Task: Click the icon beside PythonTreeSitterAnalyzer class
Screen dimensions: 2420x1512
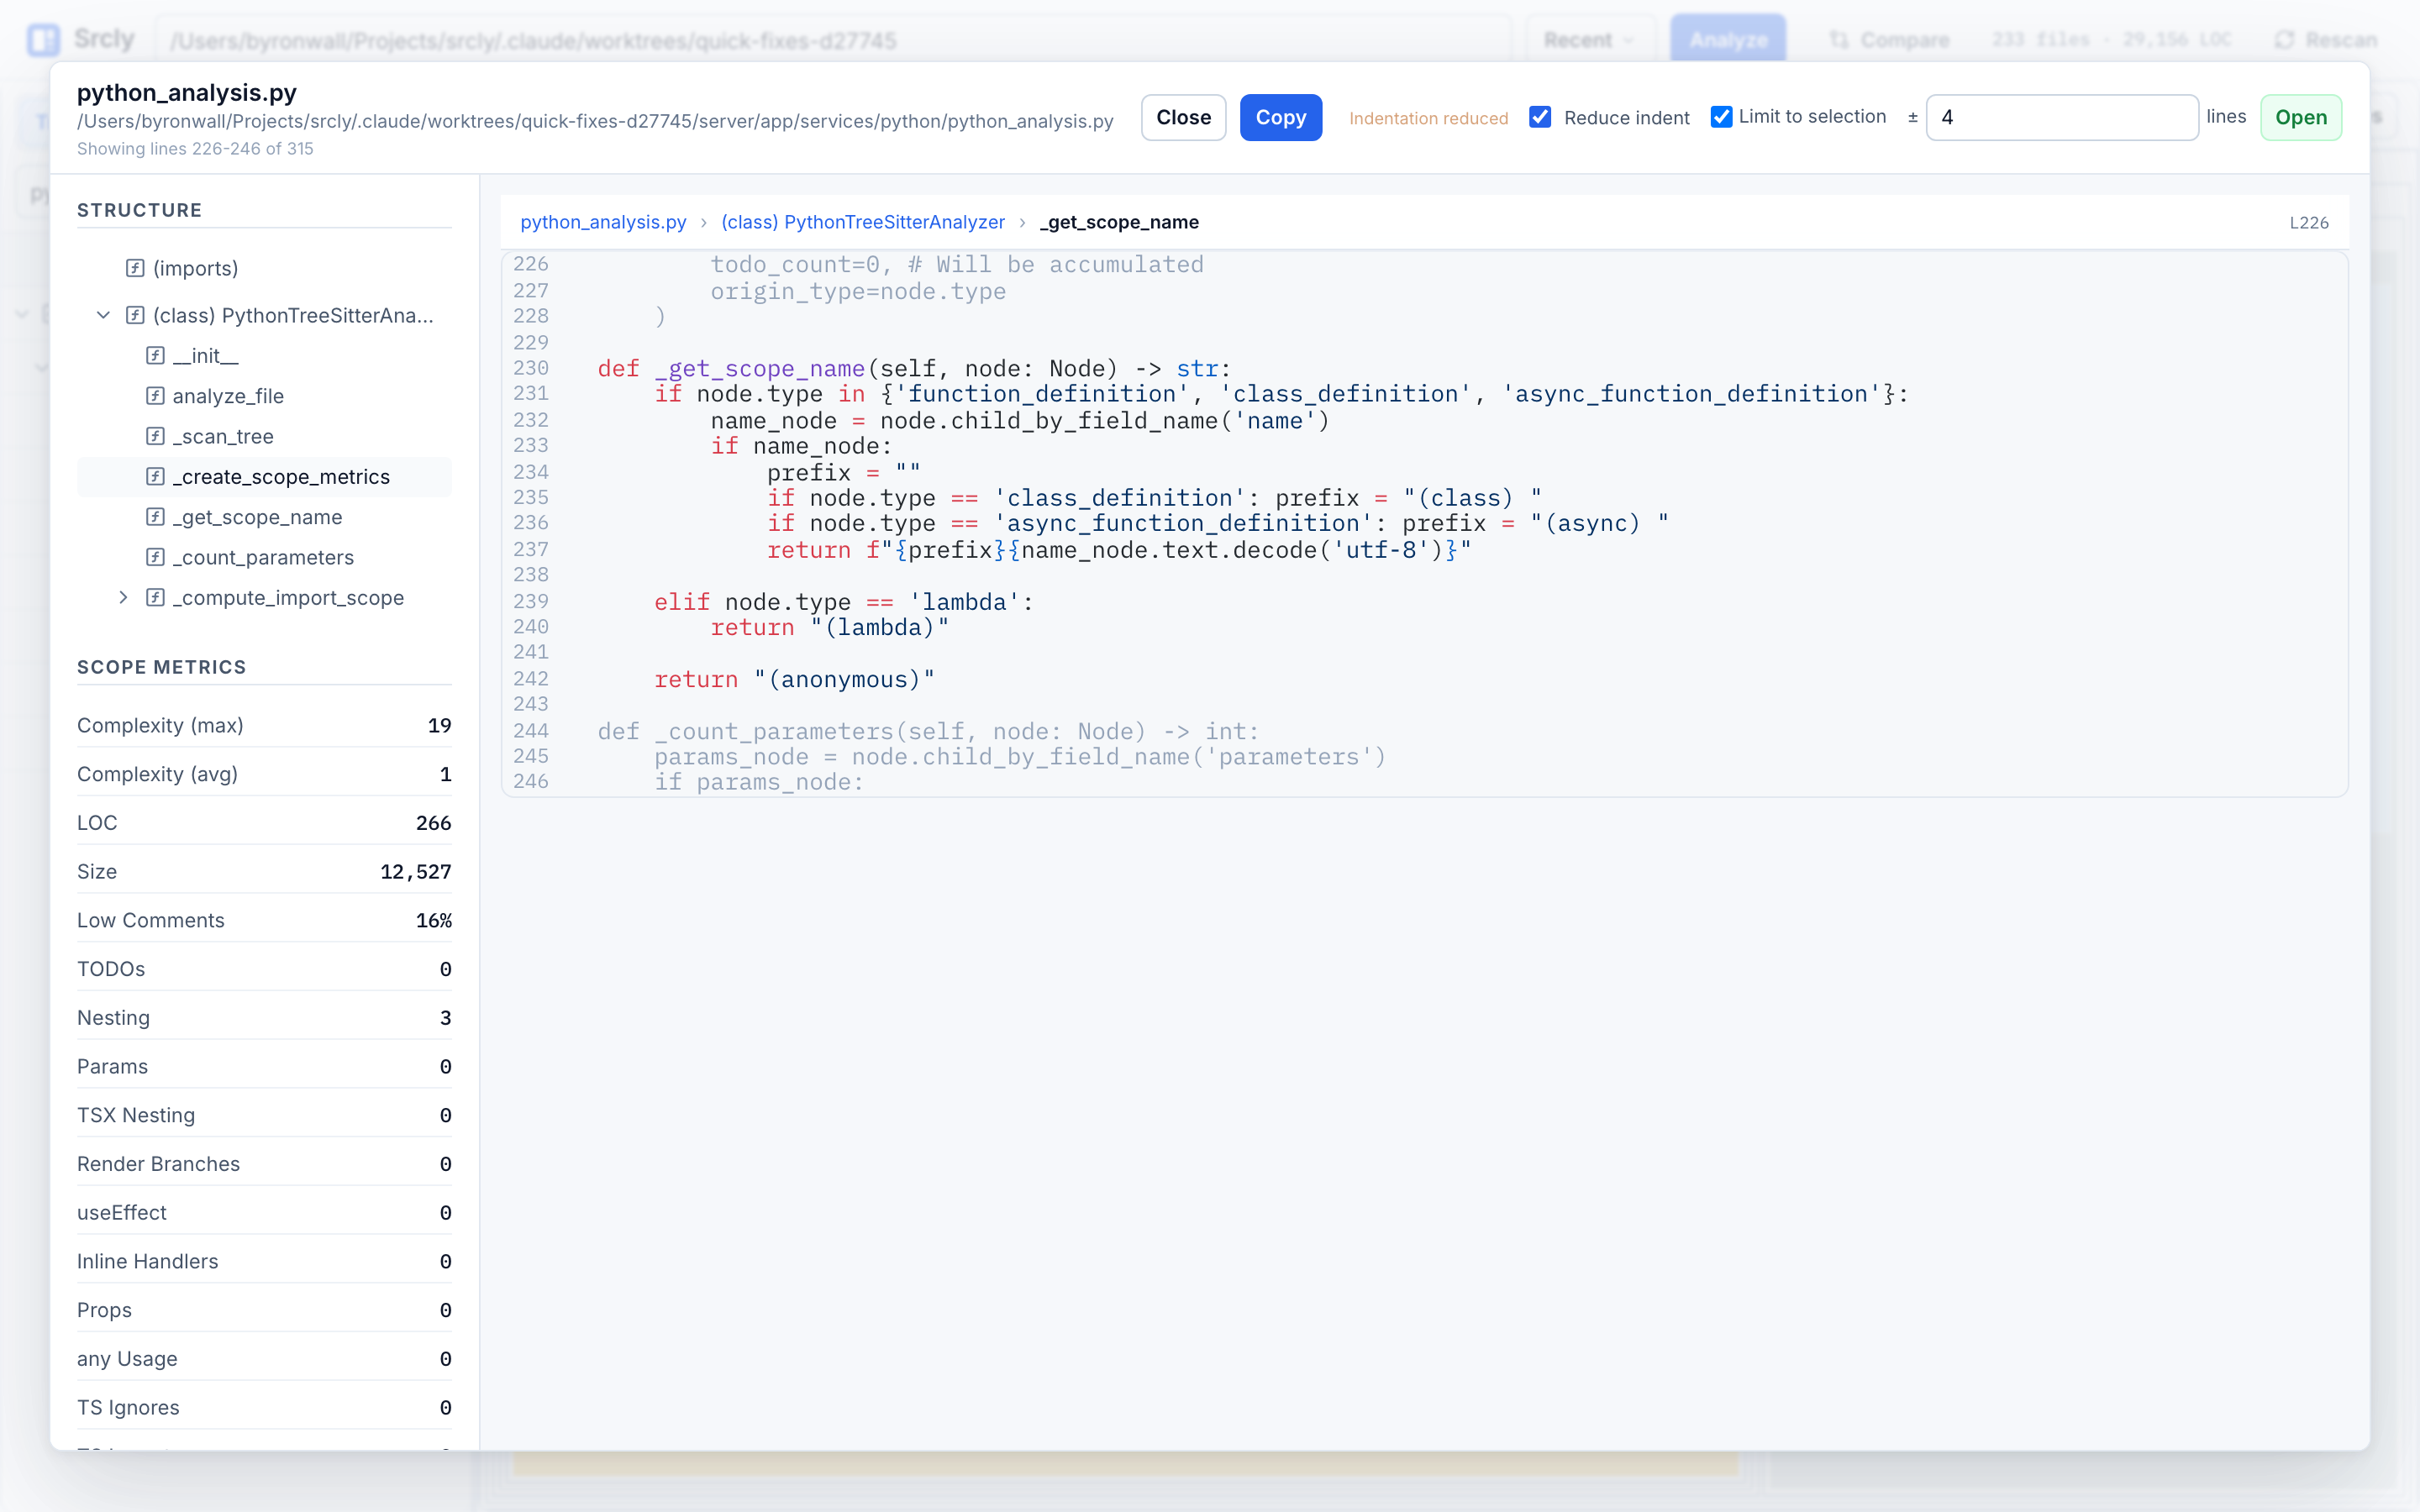Action: [x=135, y=315]
